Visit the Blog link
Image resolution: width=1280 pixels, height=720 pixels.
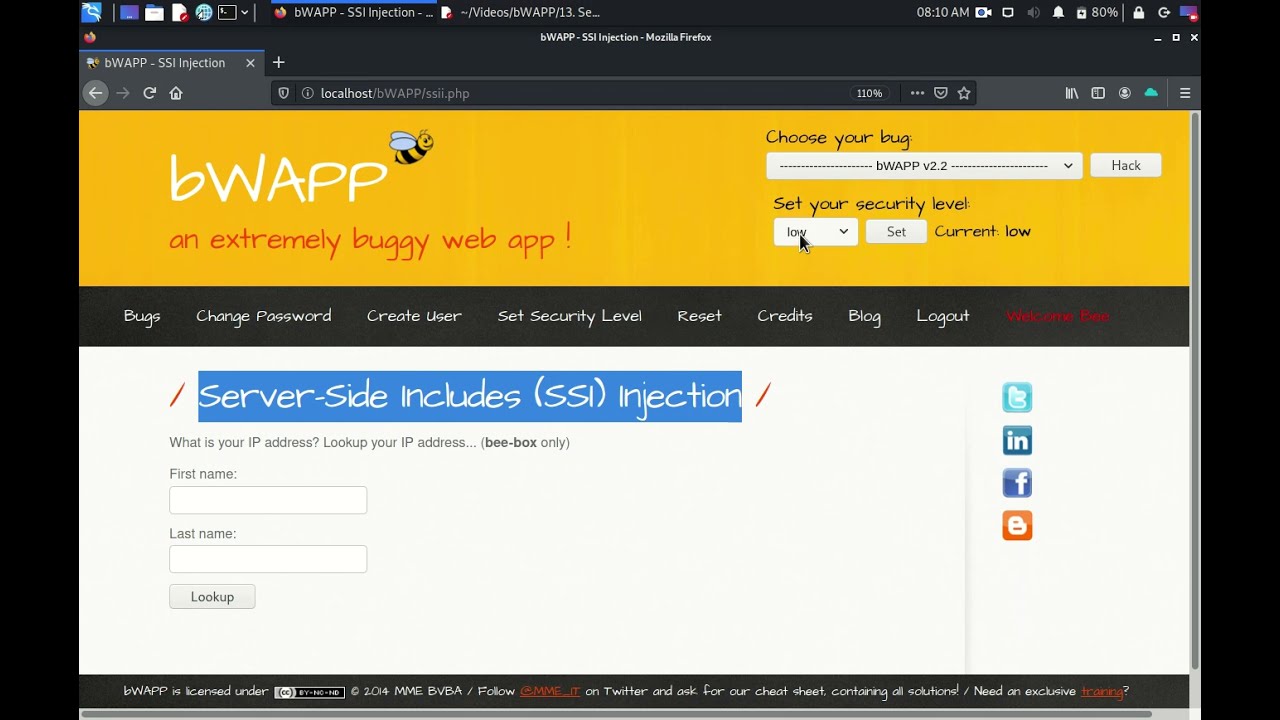coord(865,316)
